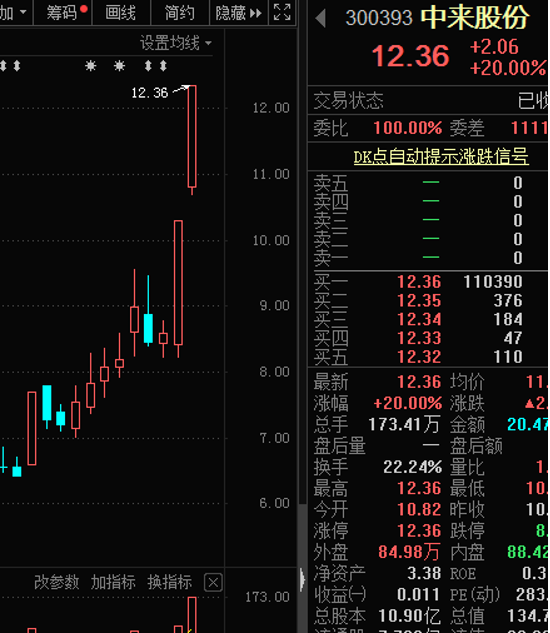Click the second star event marker
The image size is (550, 633).
click(120, 66)
